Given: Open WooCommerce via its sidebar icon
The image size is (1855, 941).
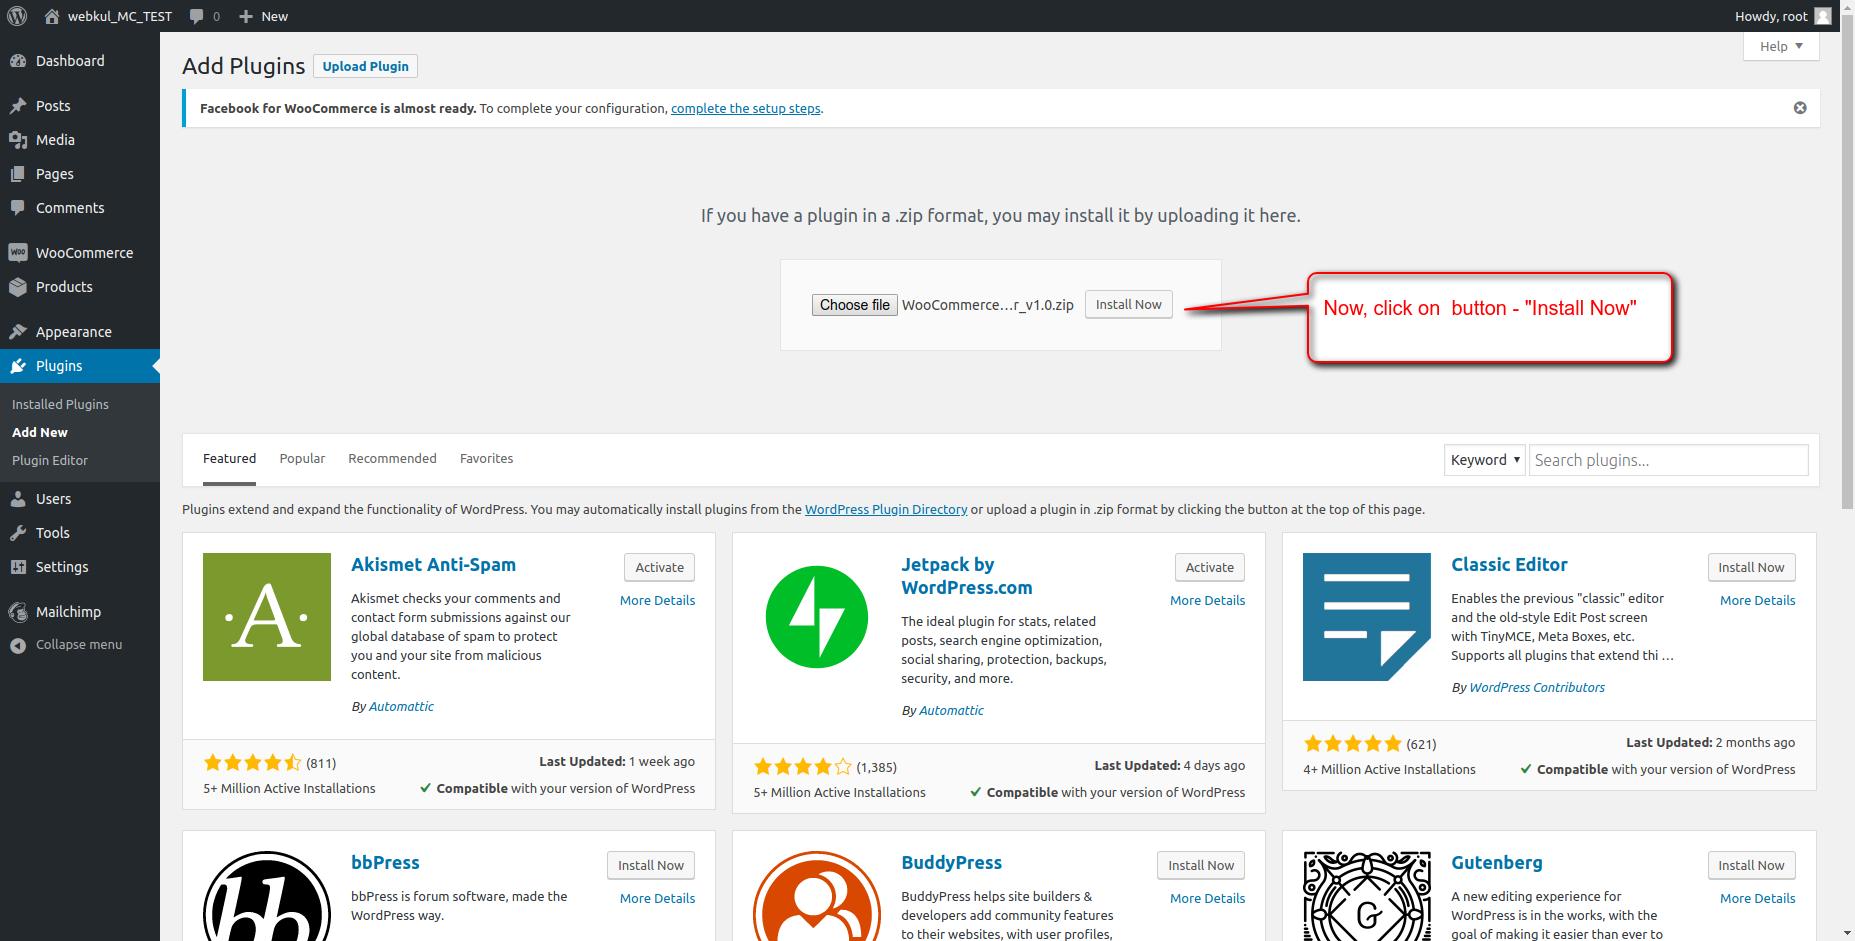Looking at the screenshot, I should (18, 253).
